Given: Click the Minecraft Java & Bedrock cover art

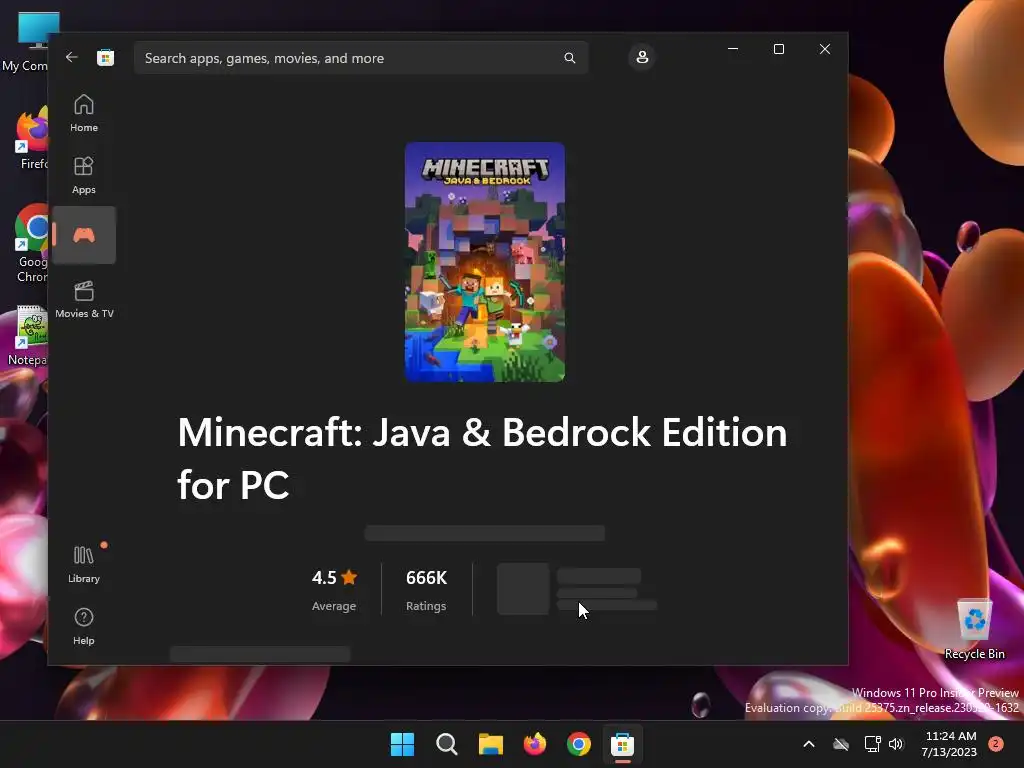Looking at the screenshot, I should [x=485, y=262].
